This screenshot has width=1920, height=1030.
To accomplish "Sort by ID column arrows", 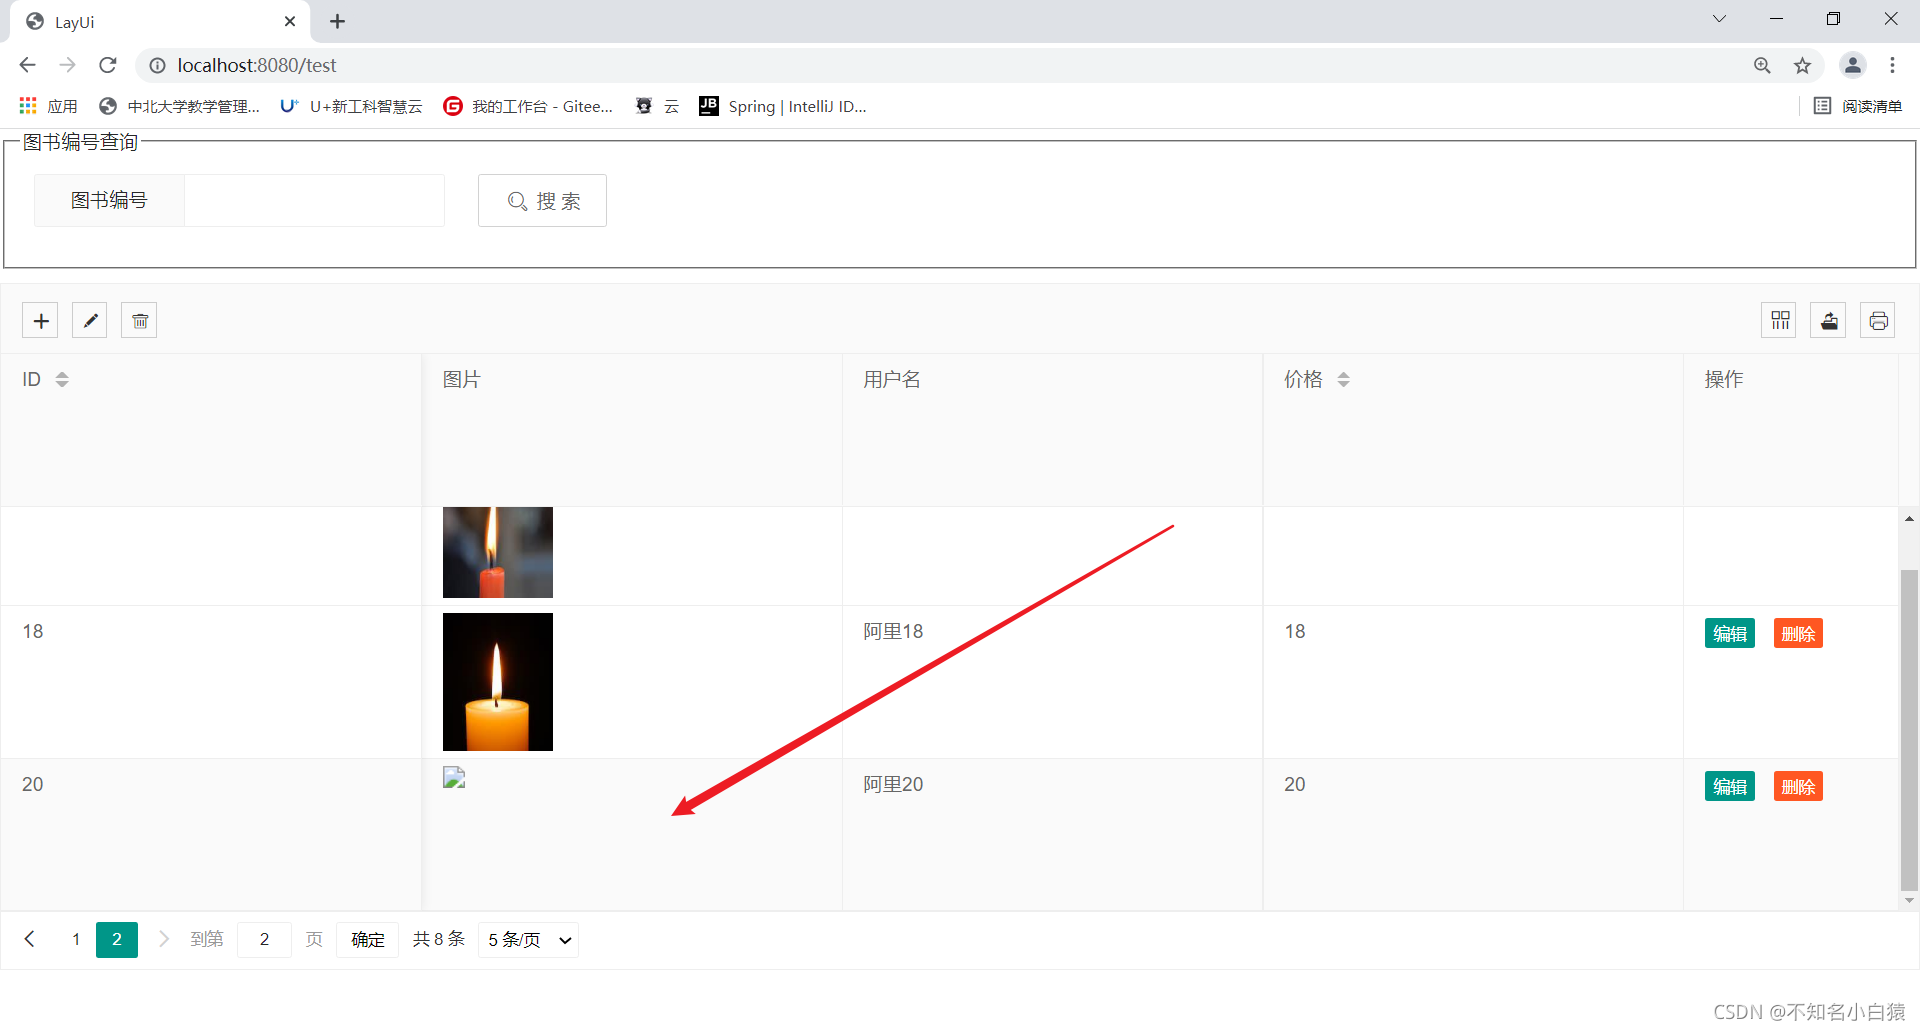I will point(62,380).
